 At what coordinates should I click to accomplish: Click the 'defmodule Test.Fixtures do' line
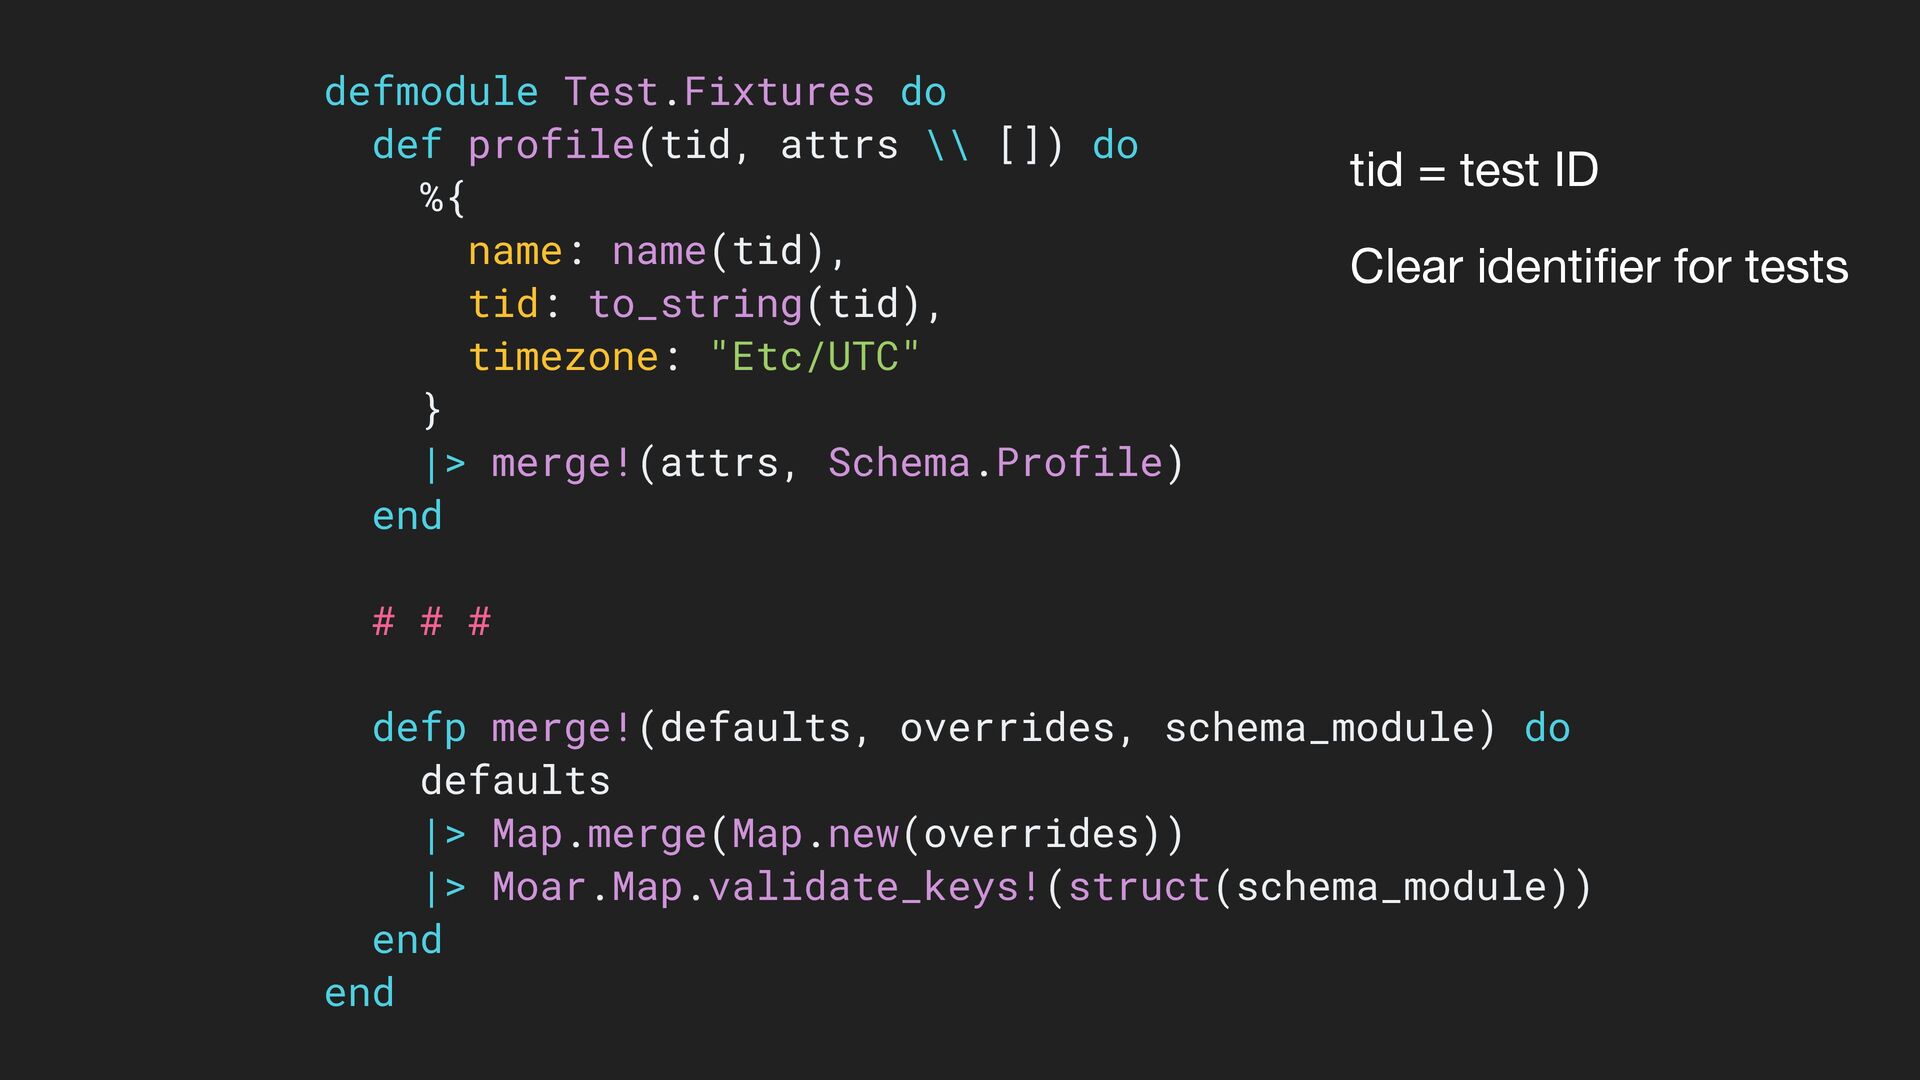pos(636,92)
